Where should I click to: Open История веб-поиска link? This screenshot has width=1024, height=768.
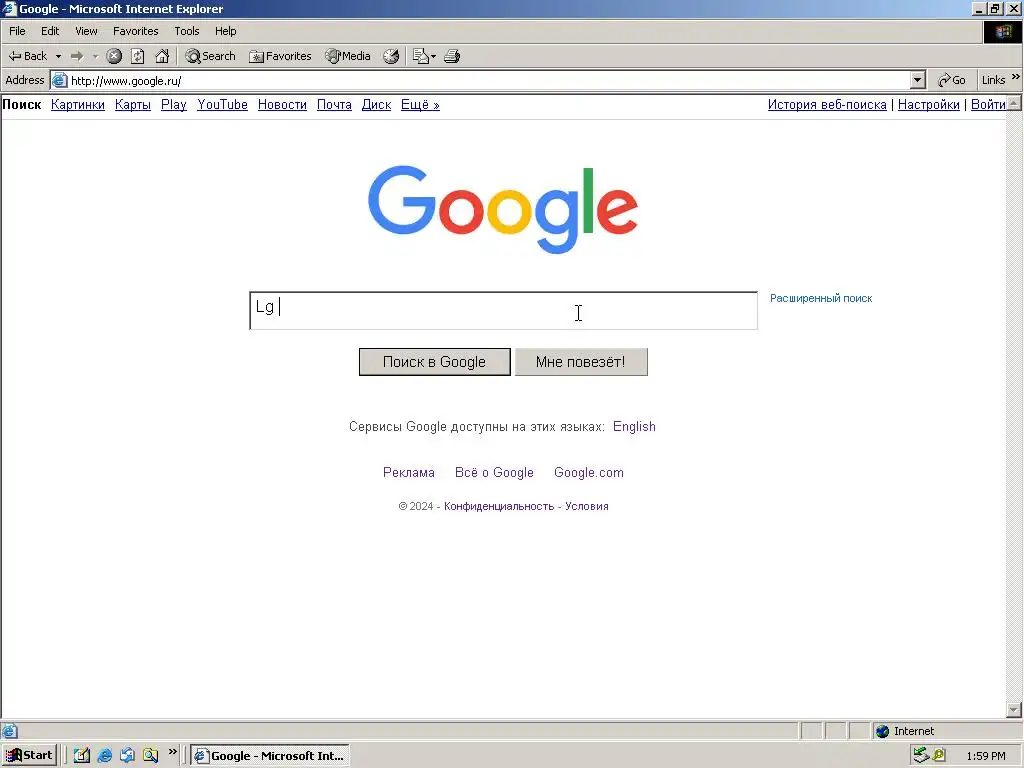click(827, 104)
